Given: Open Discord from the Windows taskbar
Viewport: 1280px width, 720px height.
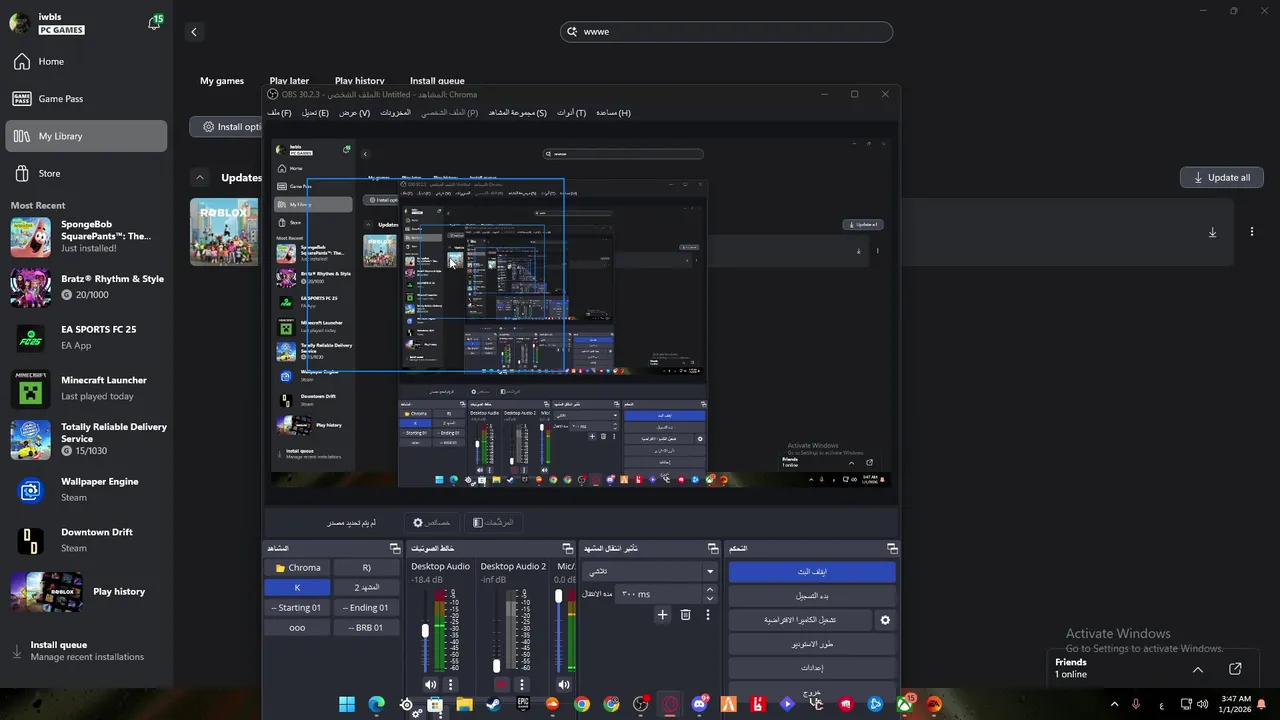Looking at the screenshot, I should click(699, 705).
